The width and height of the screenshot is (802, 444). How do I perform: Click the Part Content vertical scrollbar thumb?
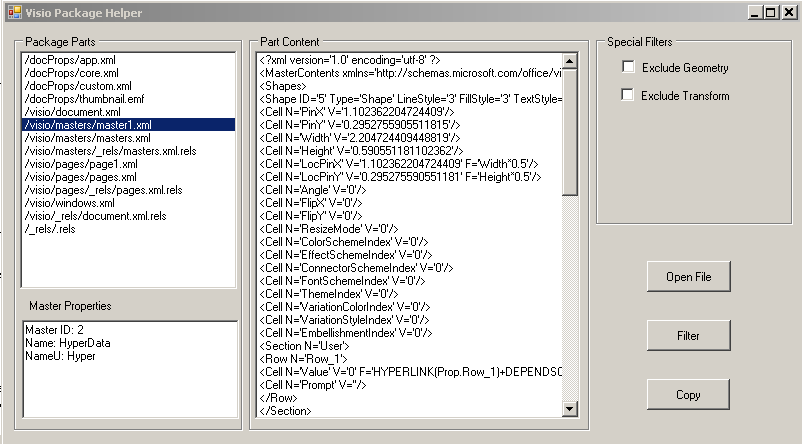point(570,132)
